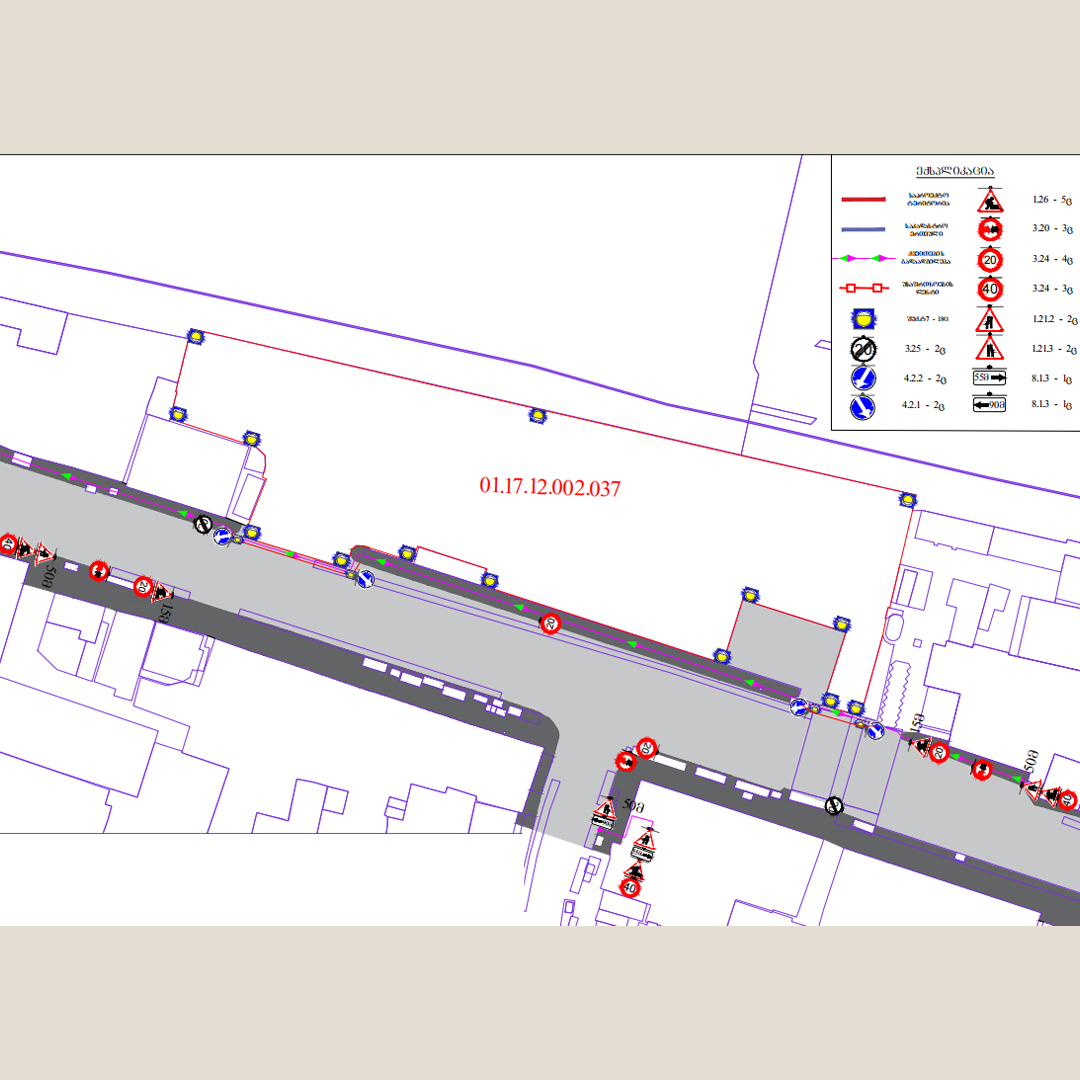The image size is (1080, 1080).
Task: Click the underlined legend title "ექსპლიკაცია"
Action: (x=955, y=172)
